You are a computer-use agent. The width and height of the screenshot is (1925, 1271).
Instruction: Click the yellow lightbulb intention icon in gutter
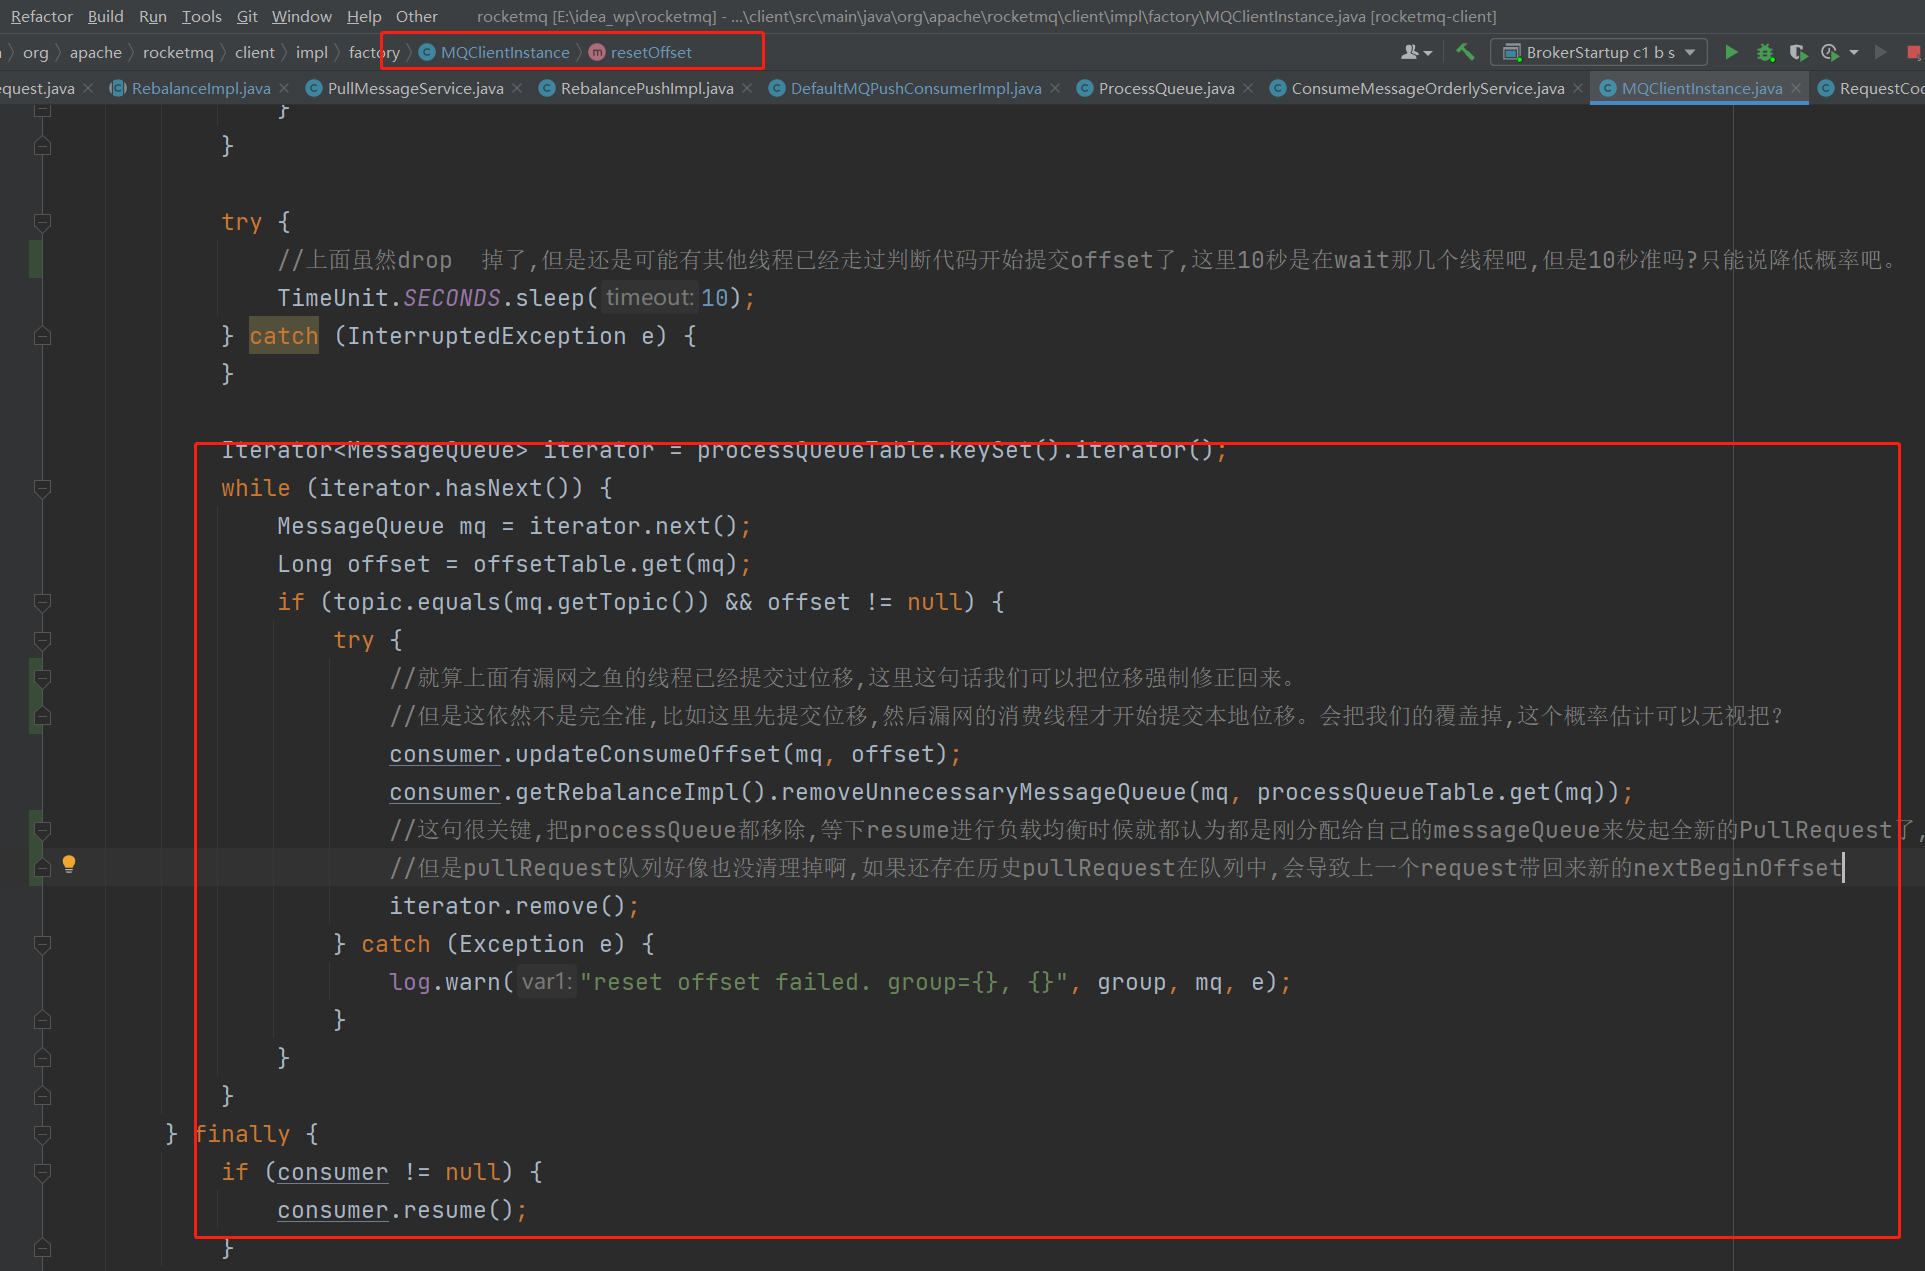(68, 863)
